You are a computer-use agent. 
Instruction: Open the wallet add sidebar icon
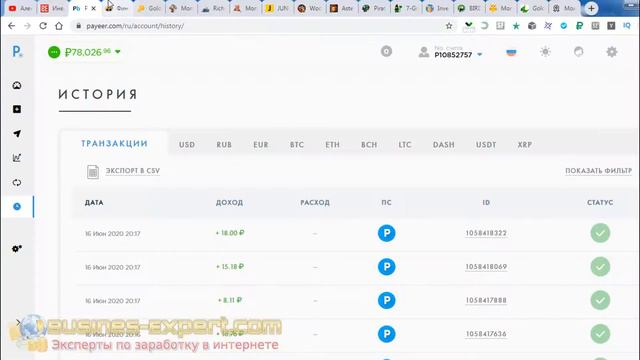point(17,109)
